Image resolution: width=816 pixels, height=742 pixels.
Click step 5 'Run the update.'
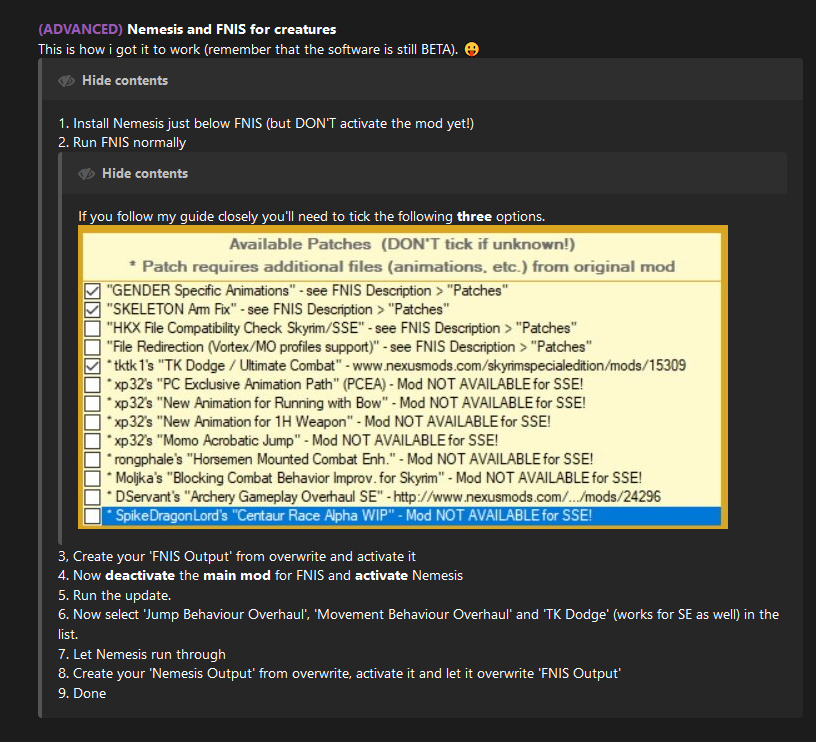[x=114, y=595]
